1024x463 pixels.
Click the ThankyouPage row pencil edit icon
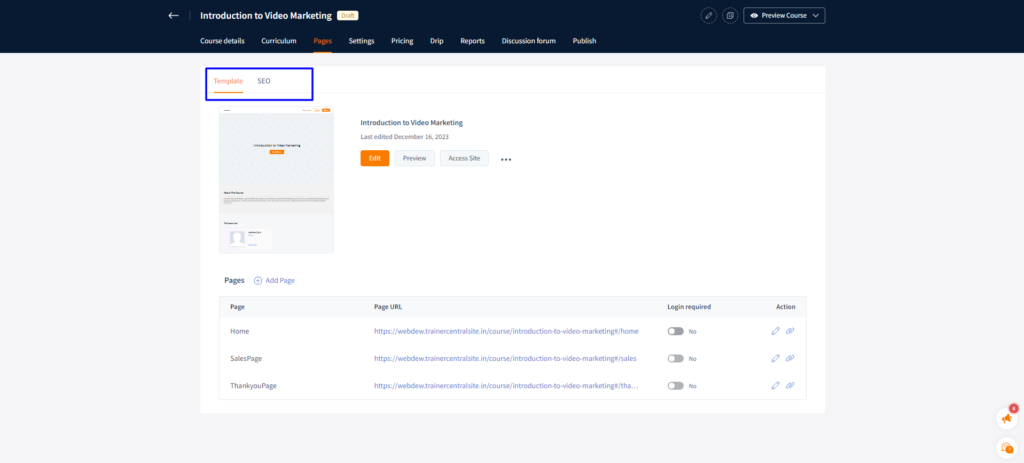(x=775, y=385)
